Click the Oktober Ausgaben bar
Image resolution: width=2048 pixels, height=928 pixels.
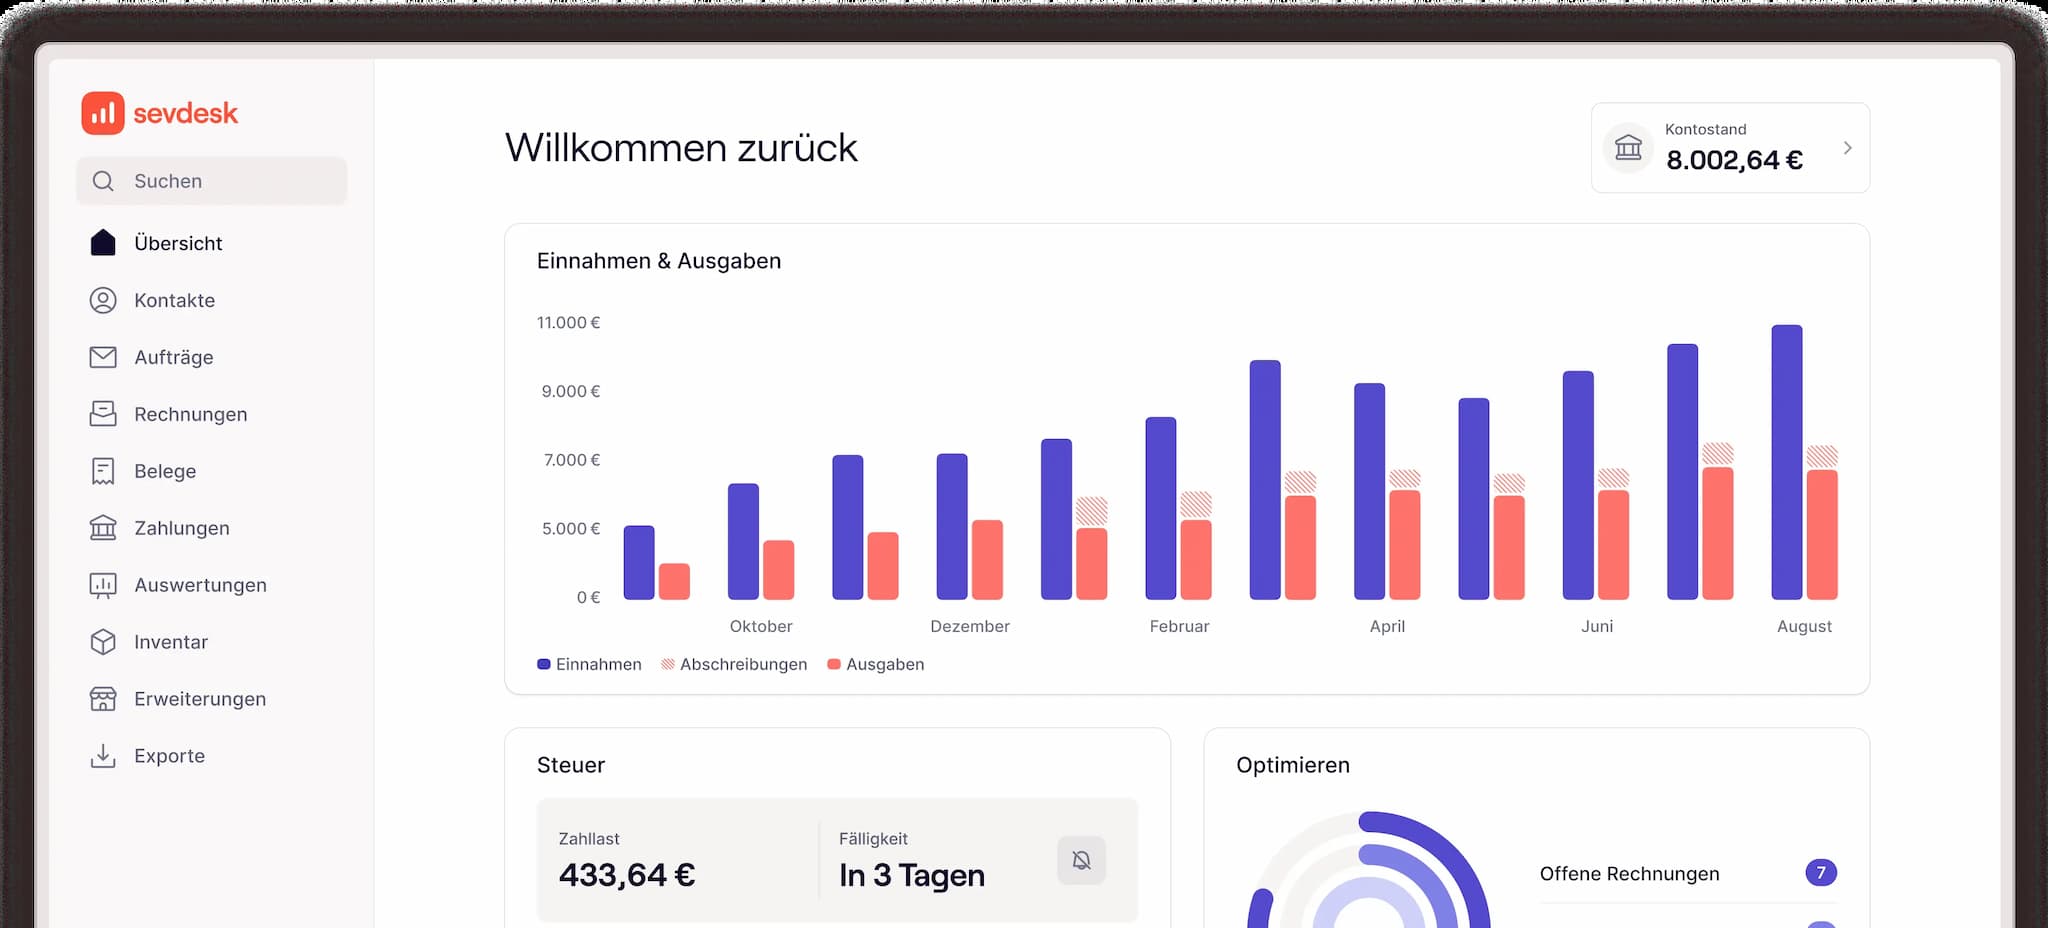coord(779,570)
